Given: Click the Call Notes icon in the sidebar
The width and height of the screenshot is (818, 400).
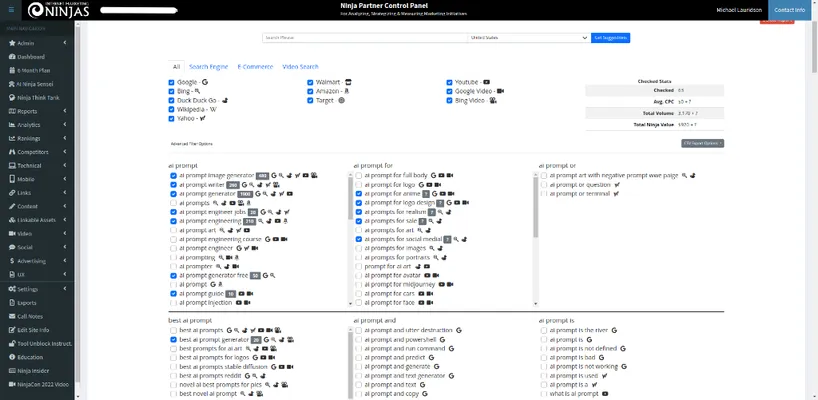Looking at the screenshot, I should [x=10, y=316].
